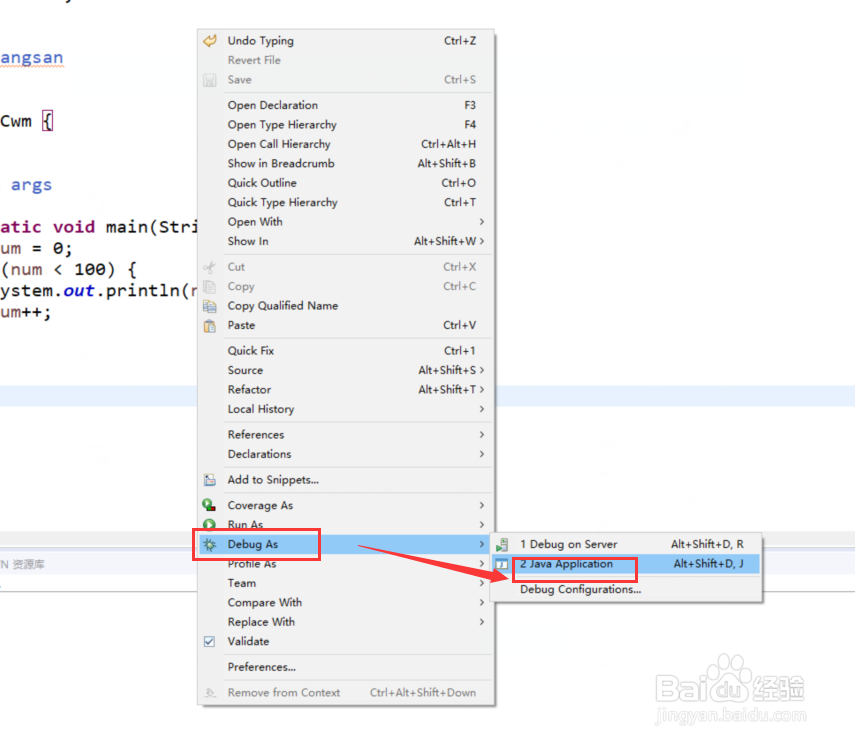Select Open Type Hierarchy entry
The image size is (855, 745).
coord(346,125)
